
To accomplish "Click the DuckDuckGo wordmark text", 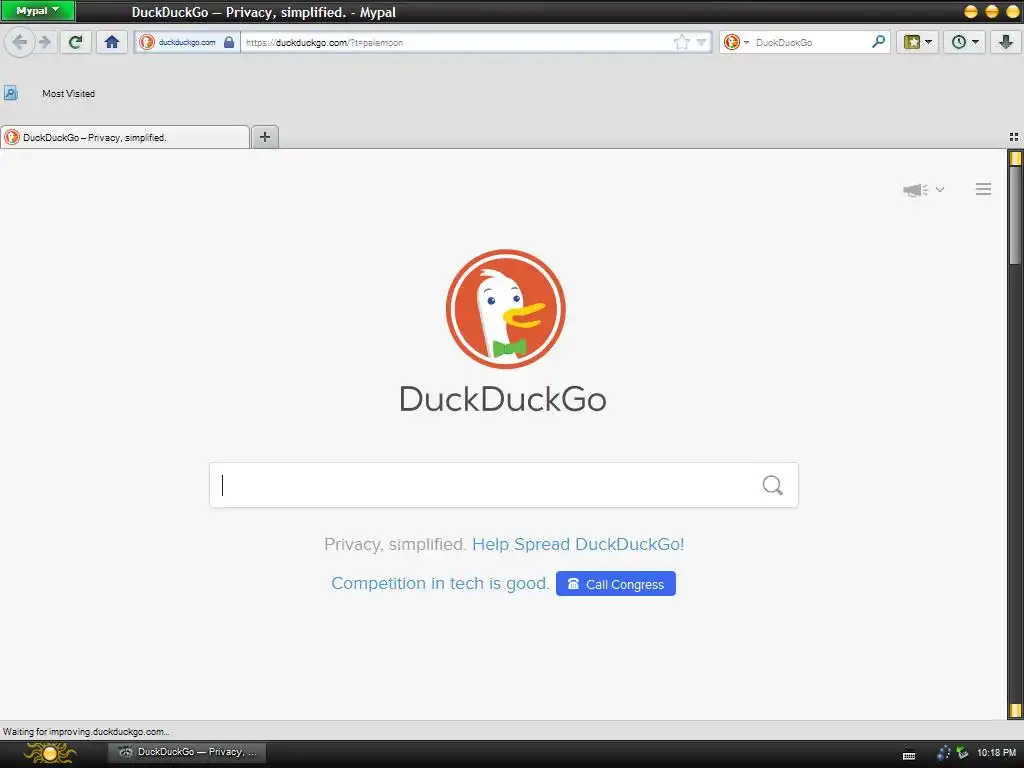I will pos(503,399).
